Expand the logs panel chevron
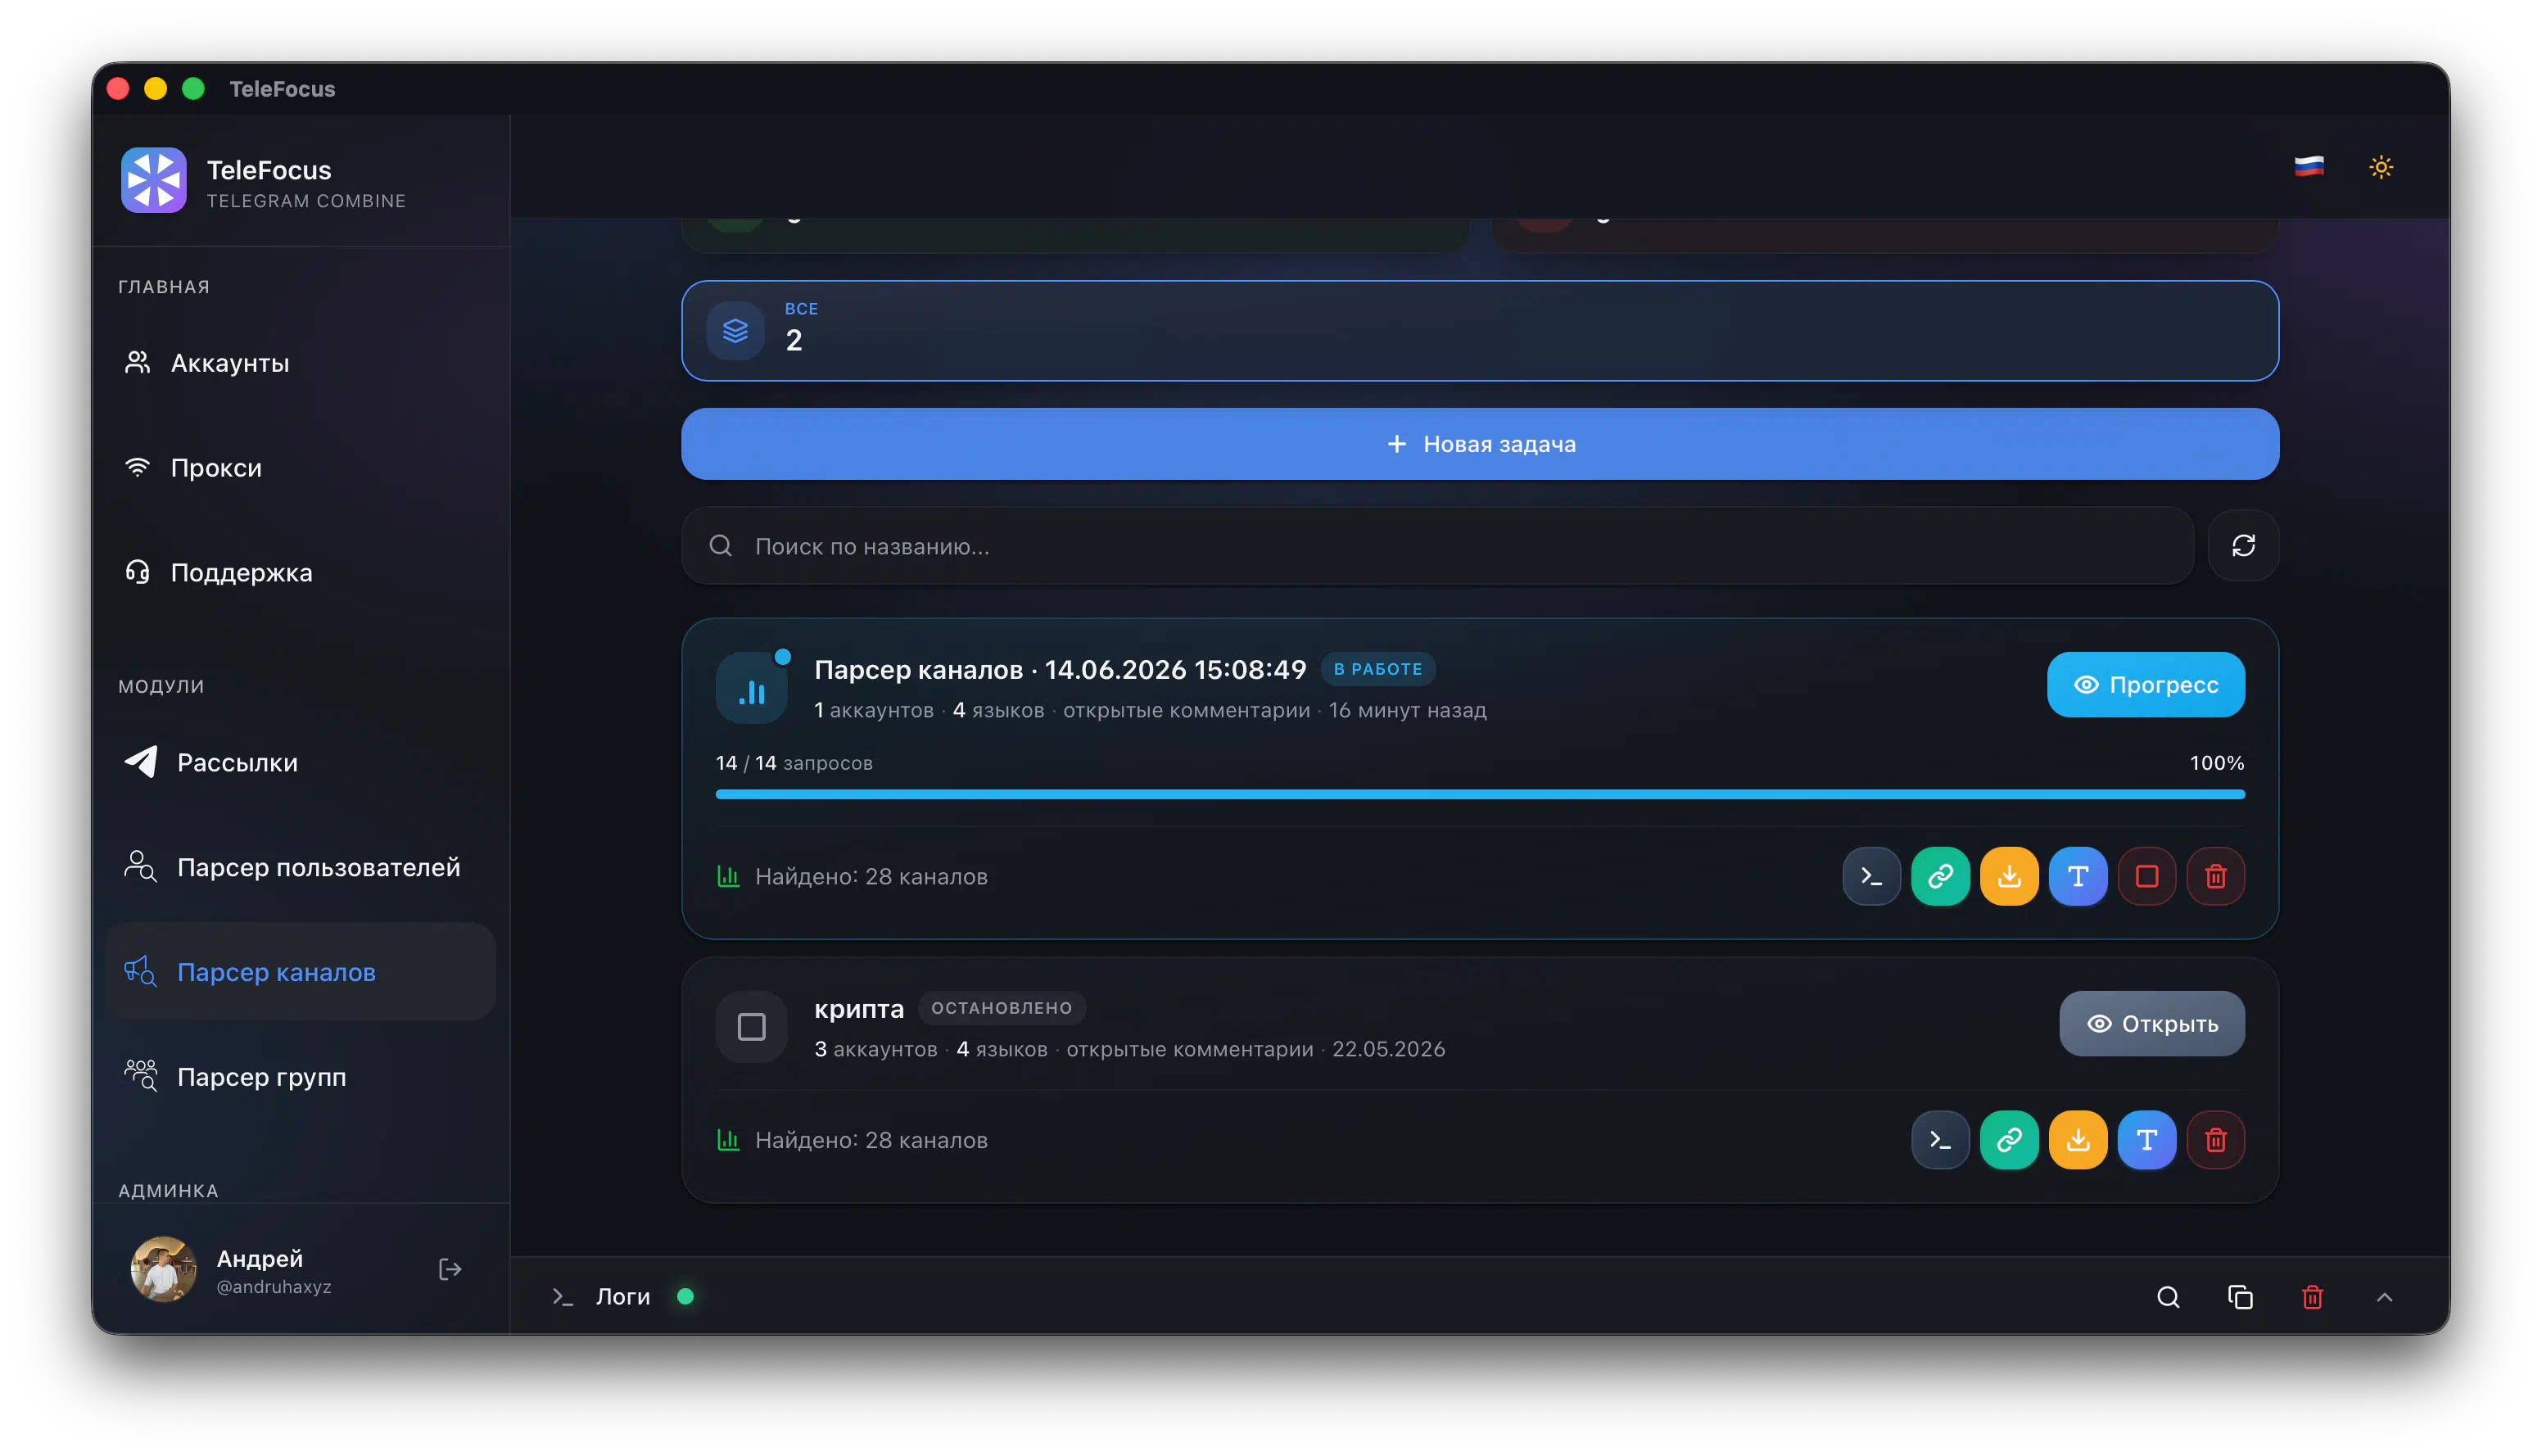The width and height of the screenshot is (2542, 1456). coord(2384,1297)
